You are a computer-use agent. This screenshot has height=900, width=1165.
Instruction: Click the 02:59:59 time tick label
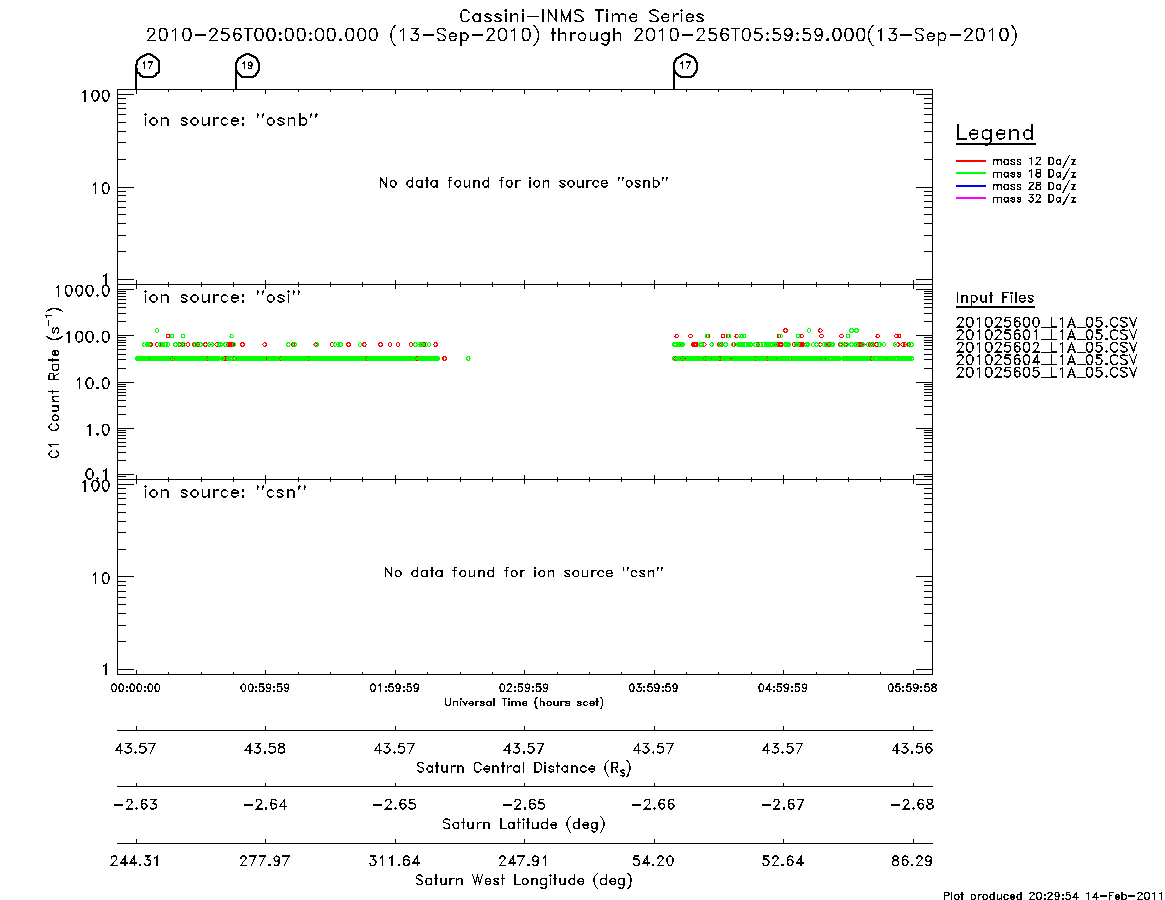[x=524, y=688]
